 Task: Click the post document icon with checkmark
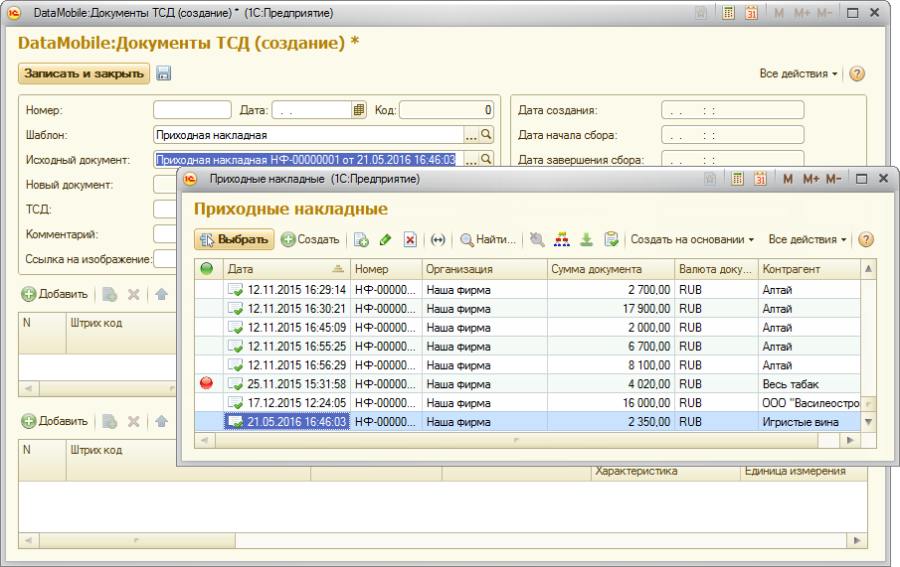(611, 239)
